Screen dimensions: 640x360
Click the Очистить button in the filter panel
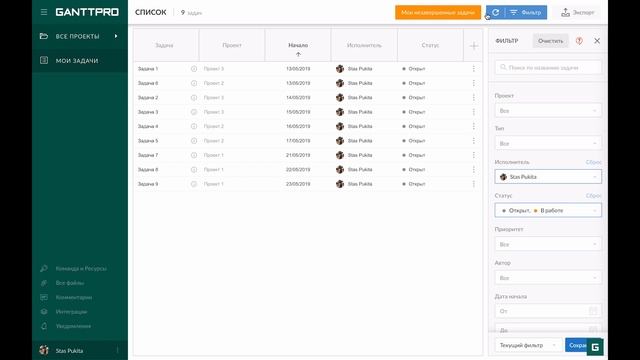pyautogui.click(x=550, y=41)
